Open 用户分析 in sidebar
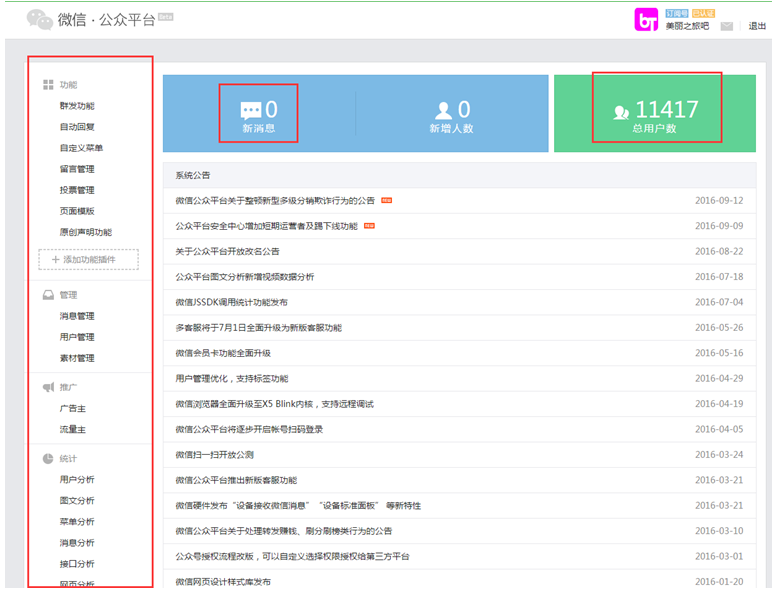Viewport: 772px width, 591px height. point(77,480)
